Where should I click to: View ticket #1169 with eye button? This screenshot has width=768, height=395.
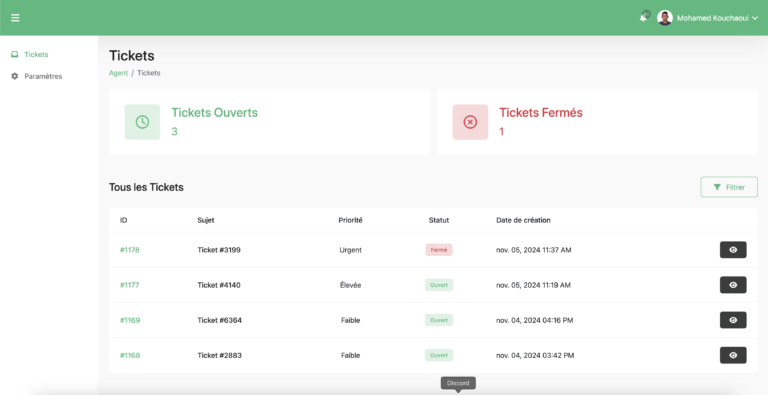[733, 320]
